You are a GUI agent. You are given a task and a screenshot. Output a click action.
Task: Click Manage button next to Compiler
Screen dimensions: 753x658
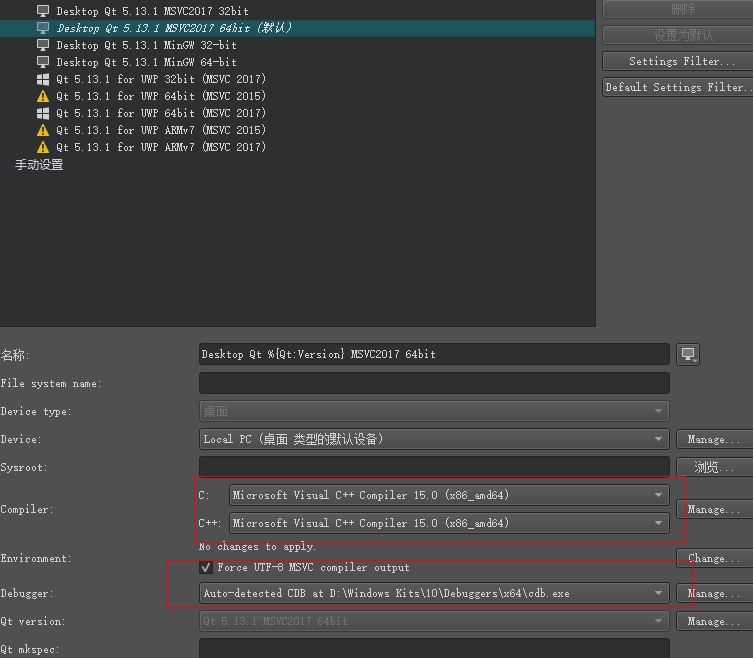point(715,509)
